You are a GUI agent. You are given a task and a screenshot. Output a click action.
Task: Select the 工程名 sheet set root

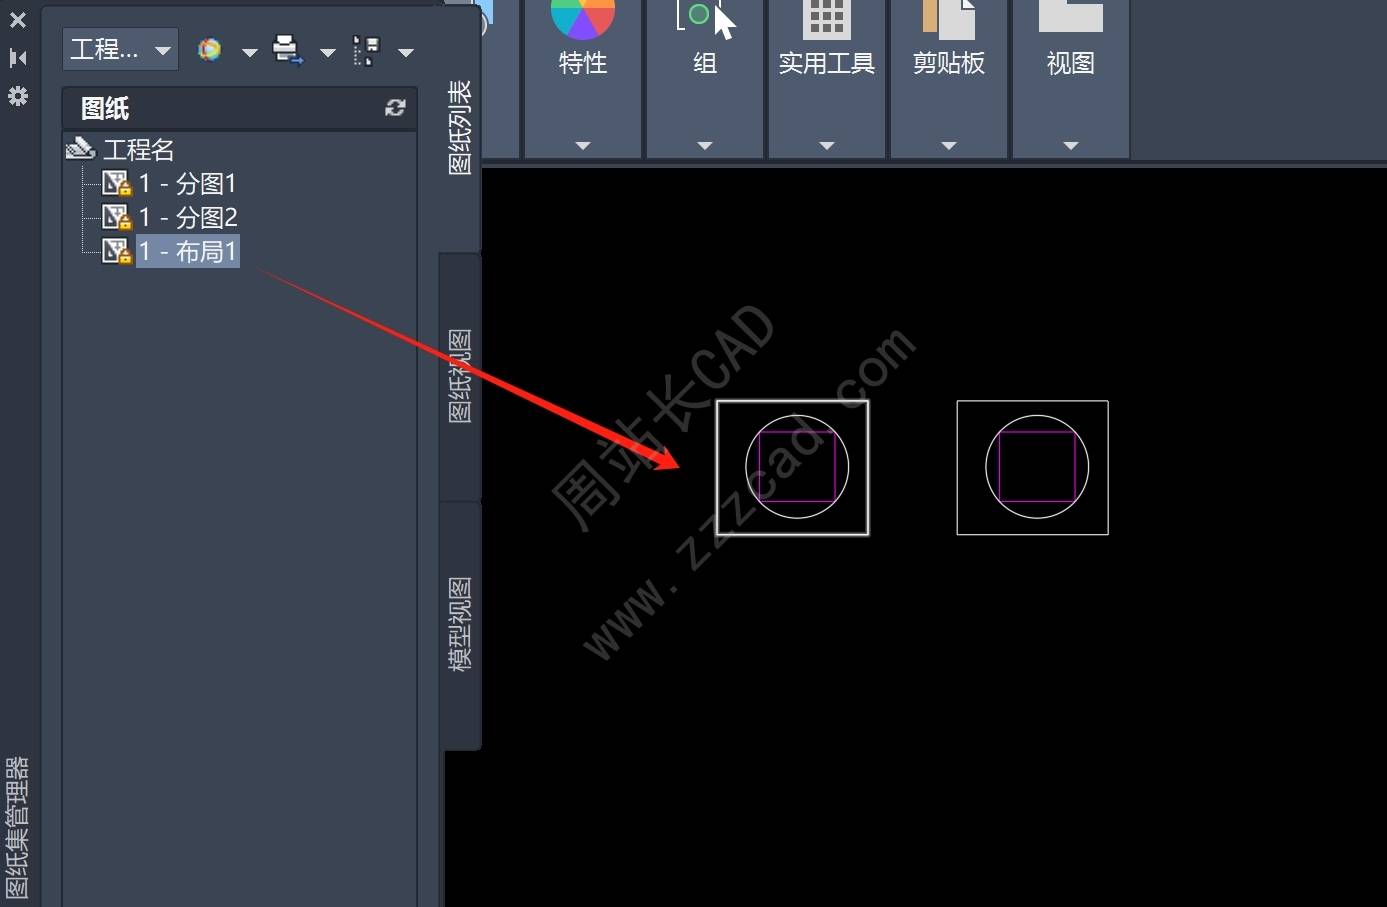pyautogui.click(x=139, y=150)
